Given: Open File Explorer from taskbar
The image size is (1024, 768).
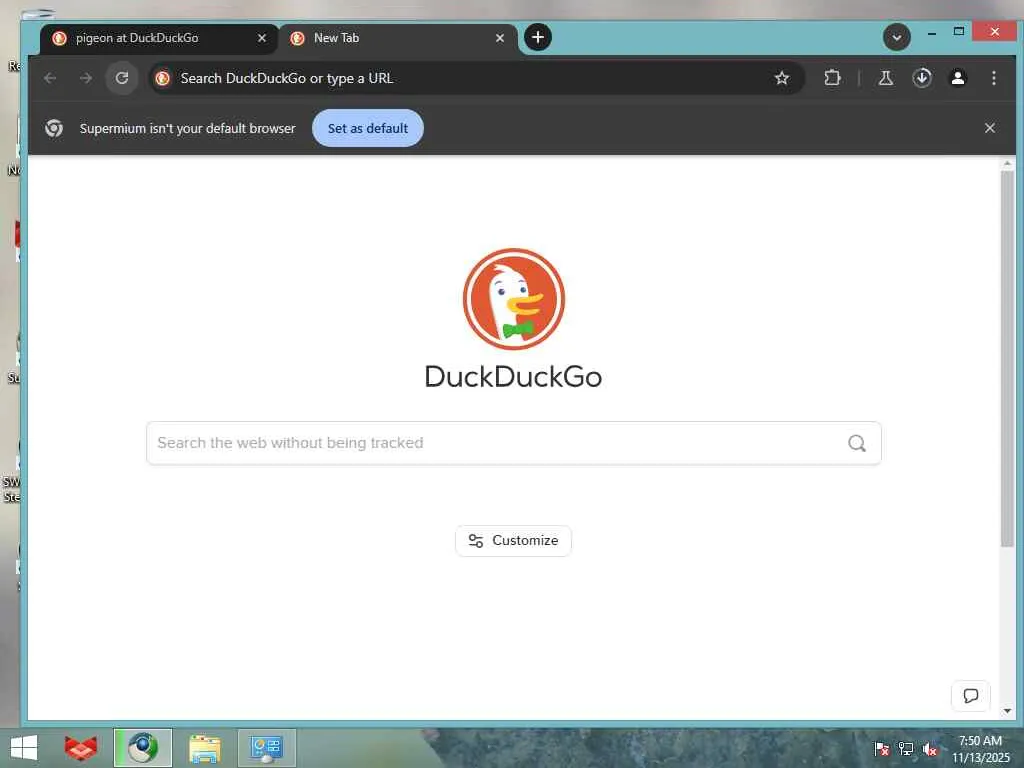Looking at the screenshot, I should click(204, 748).
